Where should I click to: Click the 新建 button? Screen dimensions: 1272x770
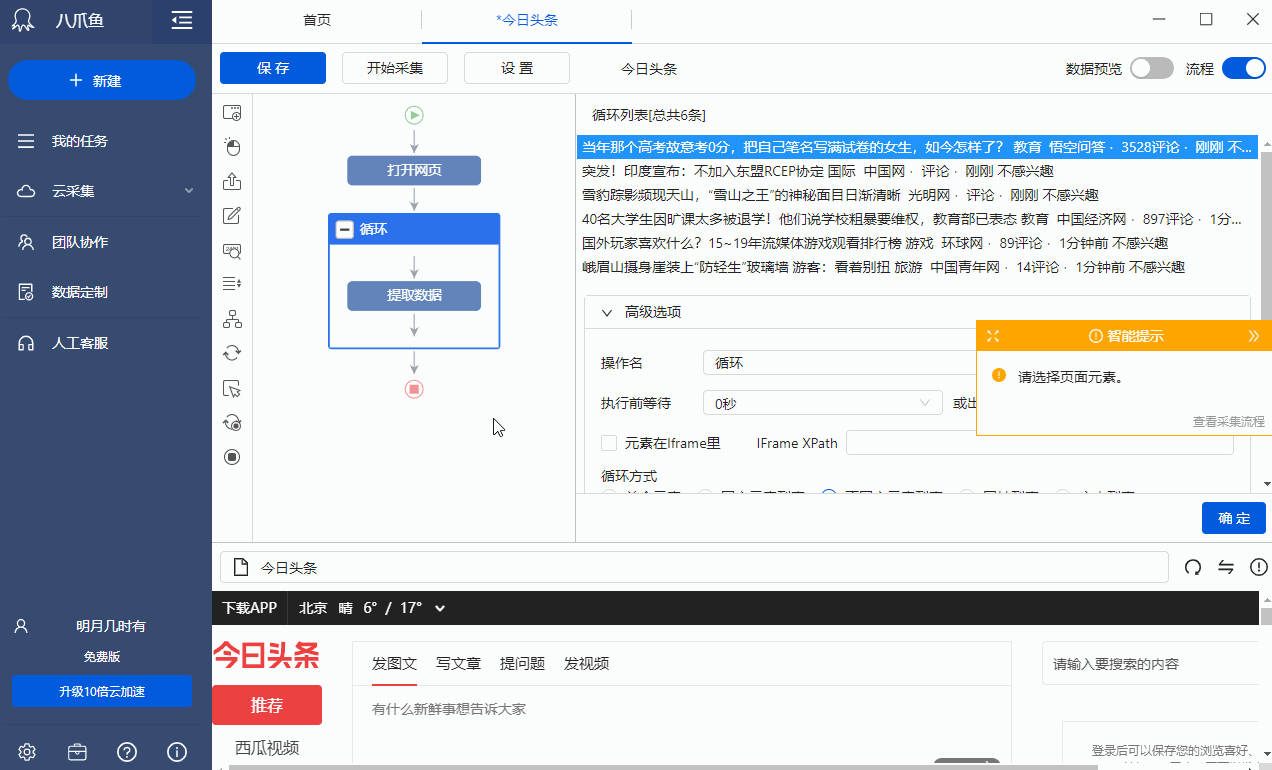point(102,81)
